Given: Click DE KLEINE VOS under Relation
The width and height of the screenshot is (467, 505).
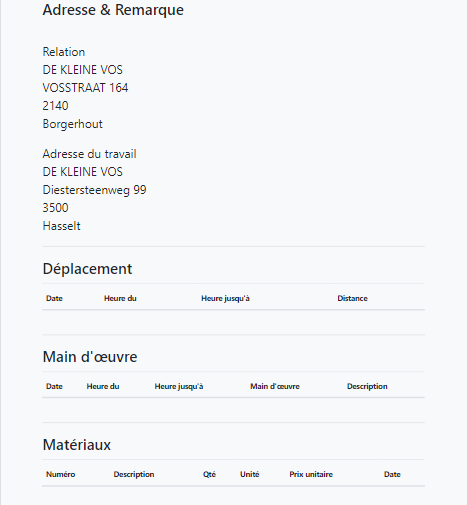Looking at the screenshot, I should click(x=82, y=70).
